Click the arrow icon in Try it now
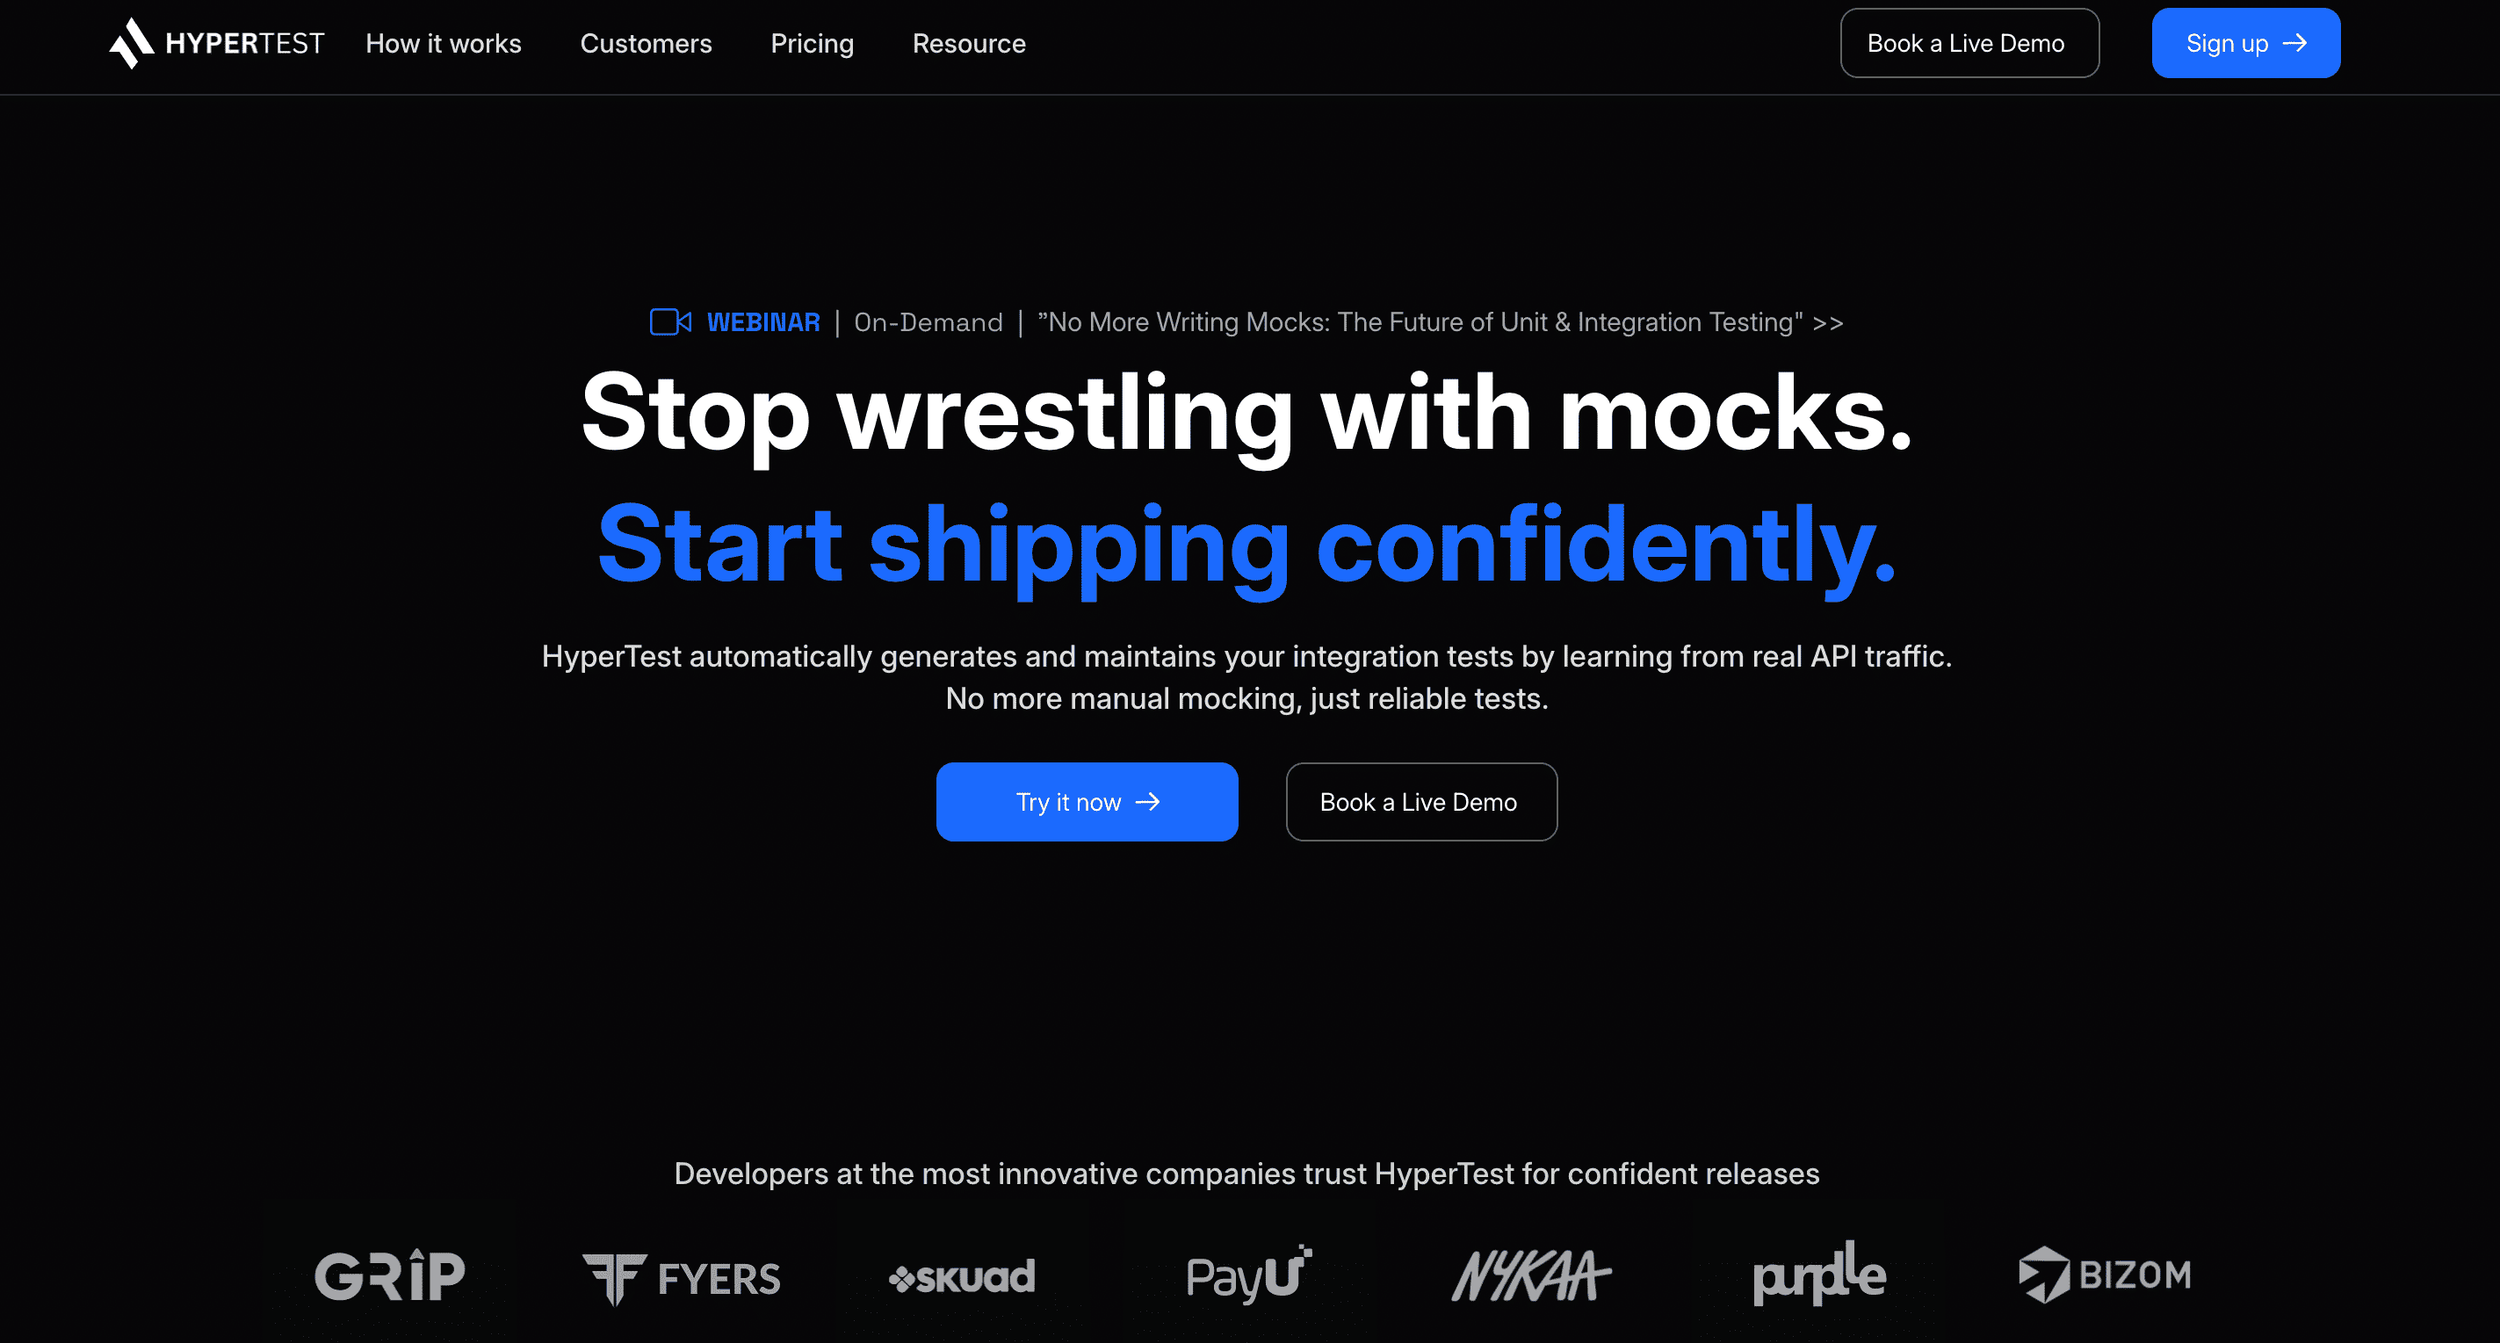The image size is (2500, 1343). pyautogui.click(x=1148, y=802)
